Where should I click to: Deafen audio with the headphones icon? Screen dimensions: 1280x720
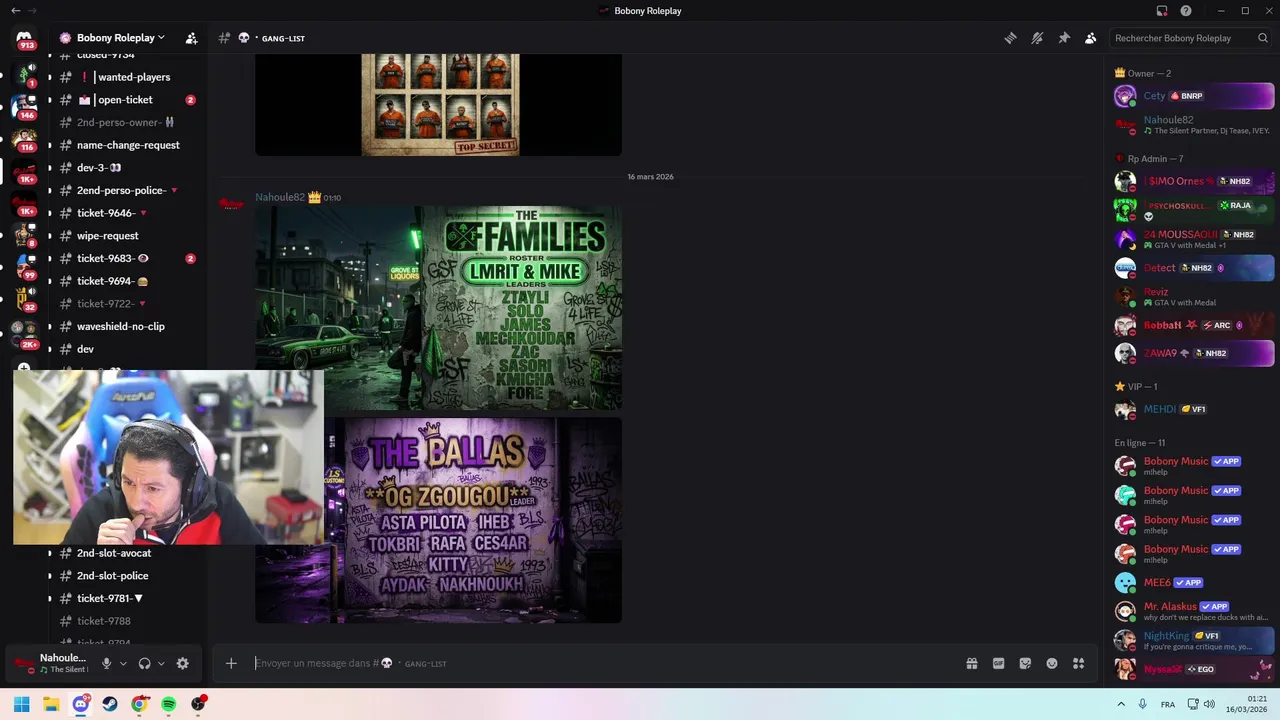coord(144,663)
